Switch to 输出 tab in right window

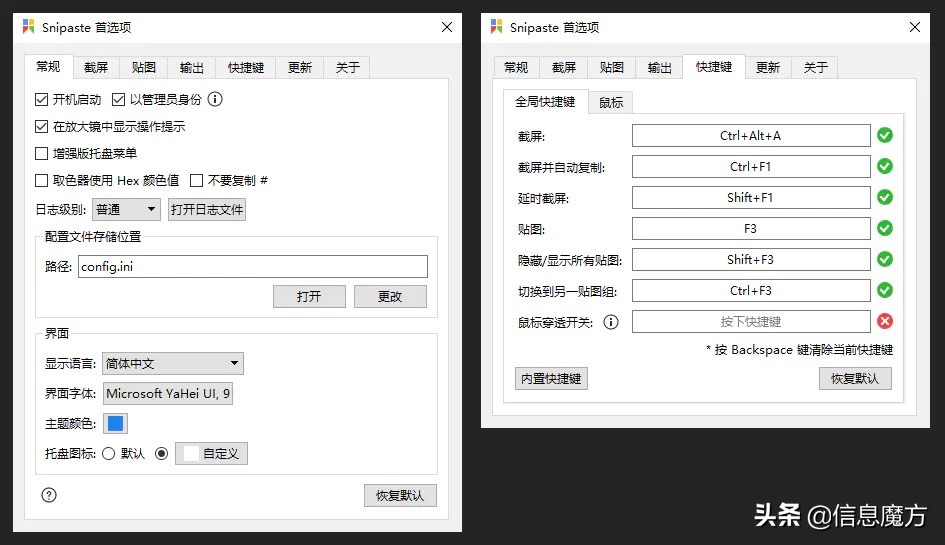(x=659, y=68)
